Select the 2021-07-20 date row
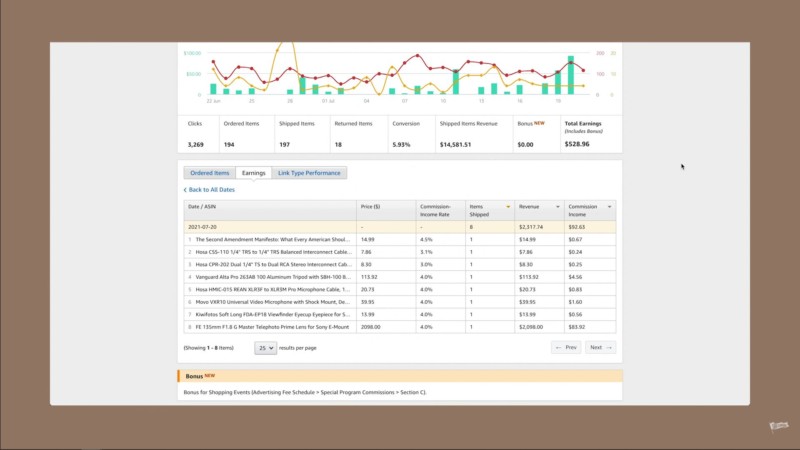 pyautogui.click(x=399, y=227)
